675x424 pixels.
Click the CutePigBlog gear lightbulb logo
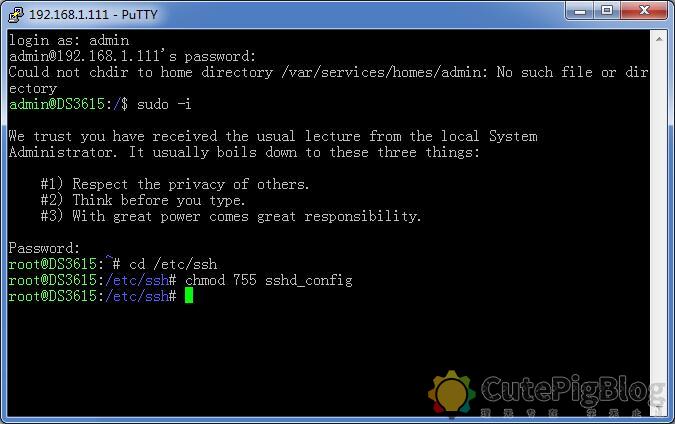(451, 393)
